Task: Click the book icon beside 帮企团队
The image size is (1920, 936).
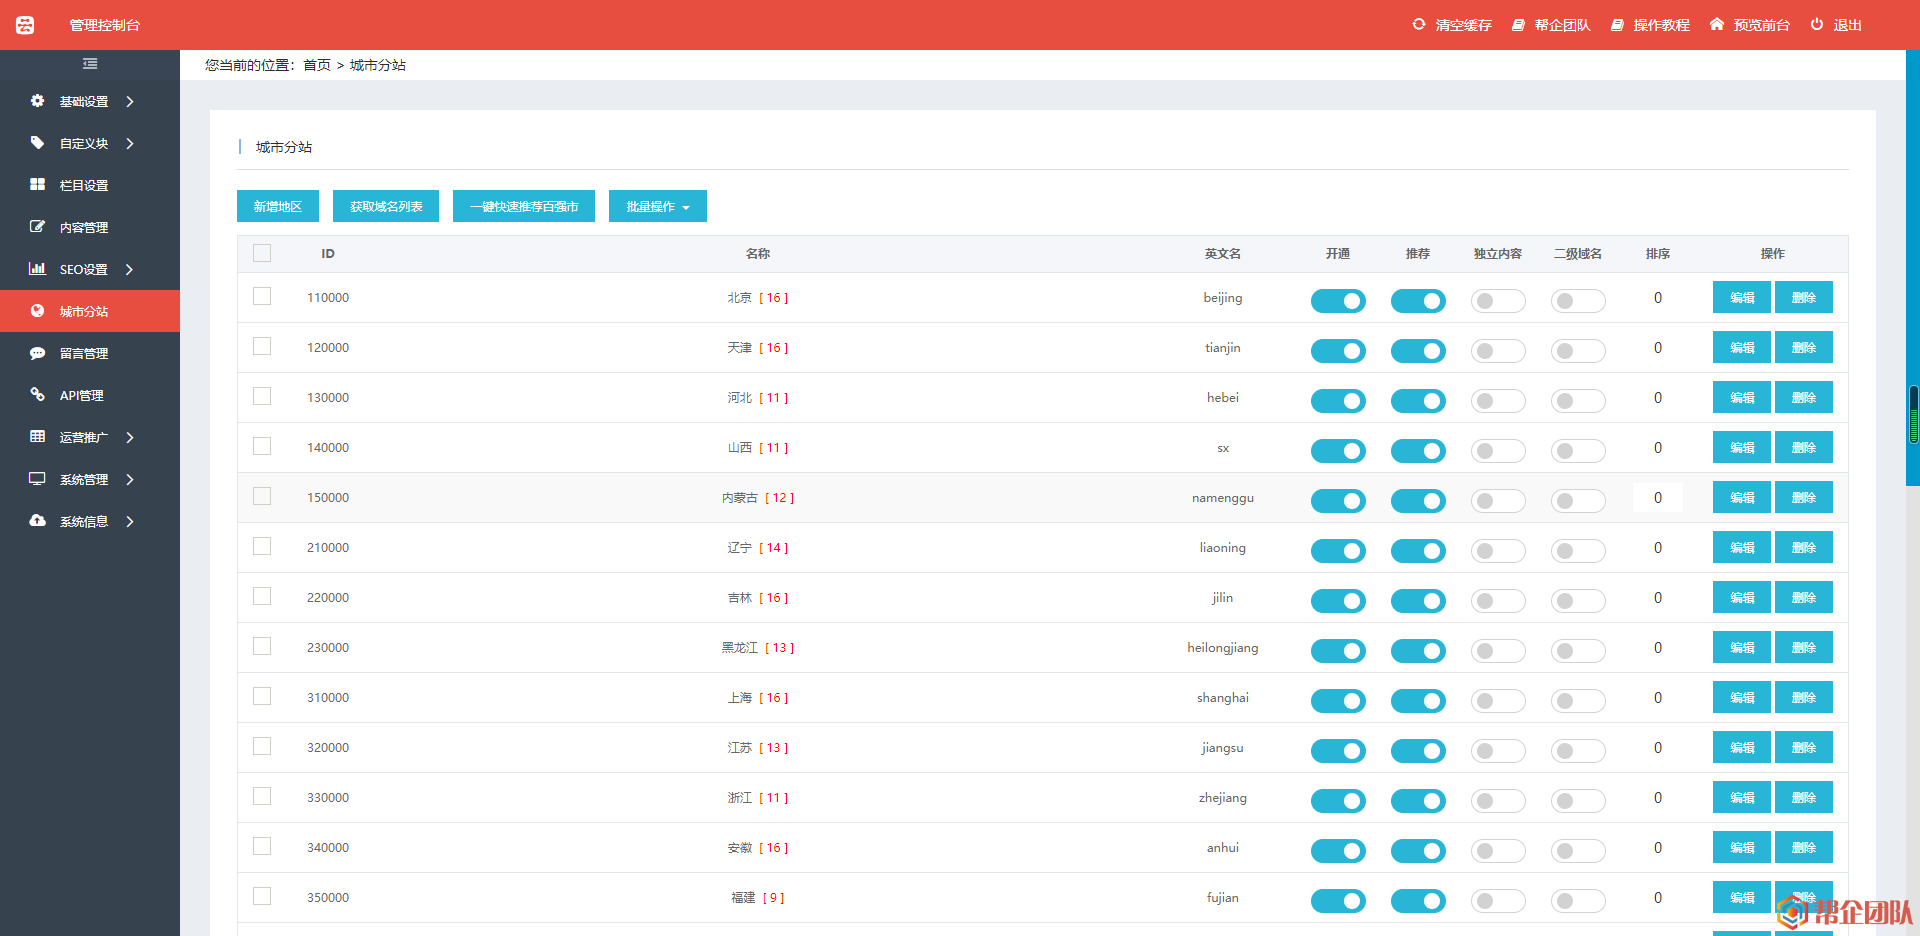Action: pos(1518,25)
